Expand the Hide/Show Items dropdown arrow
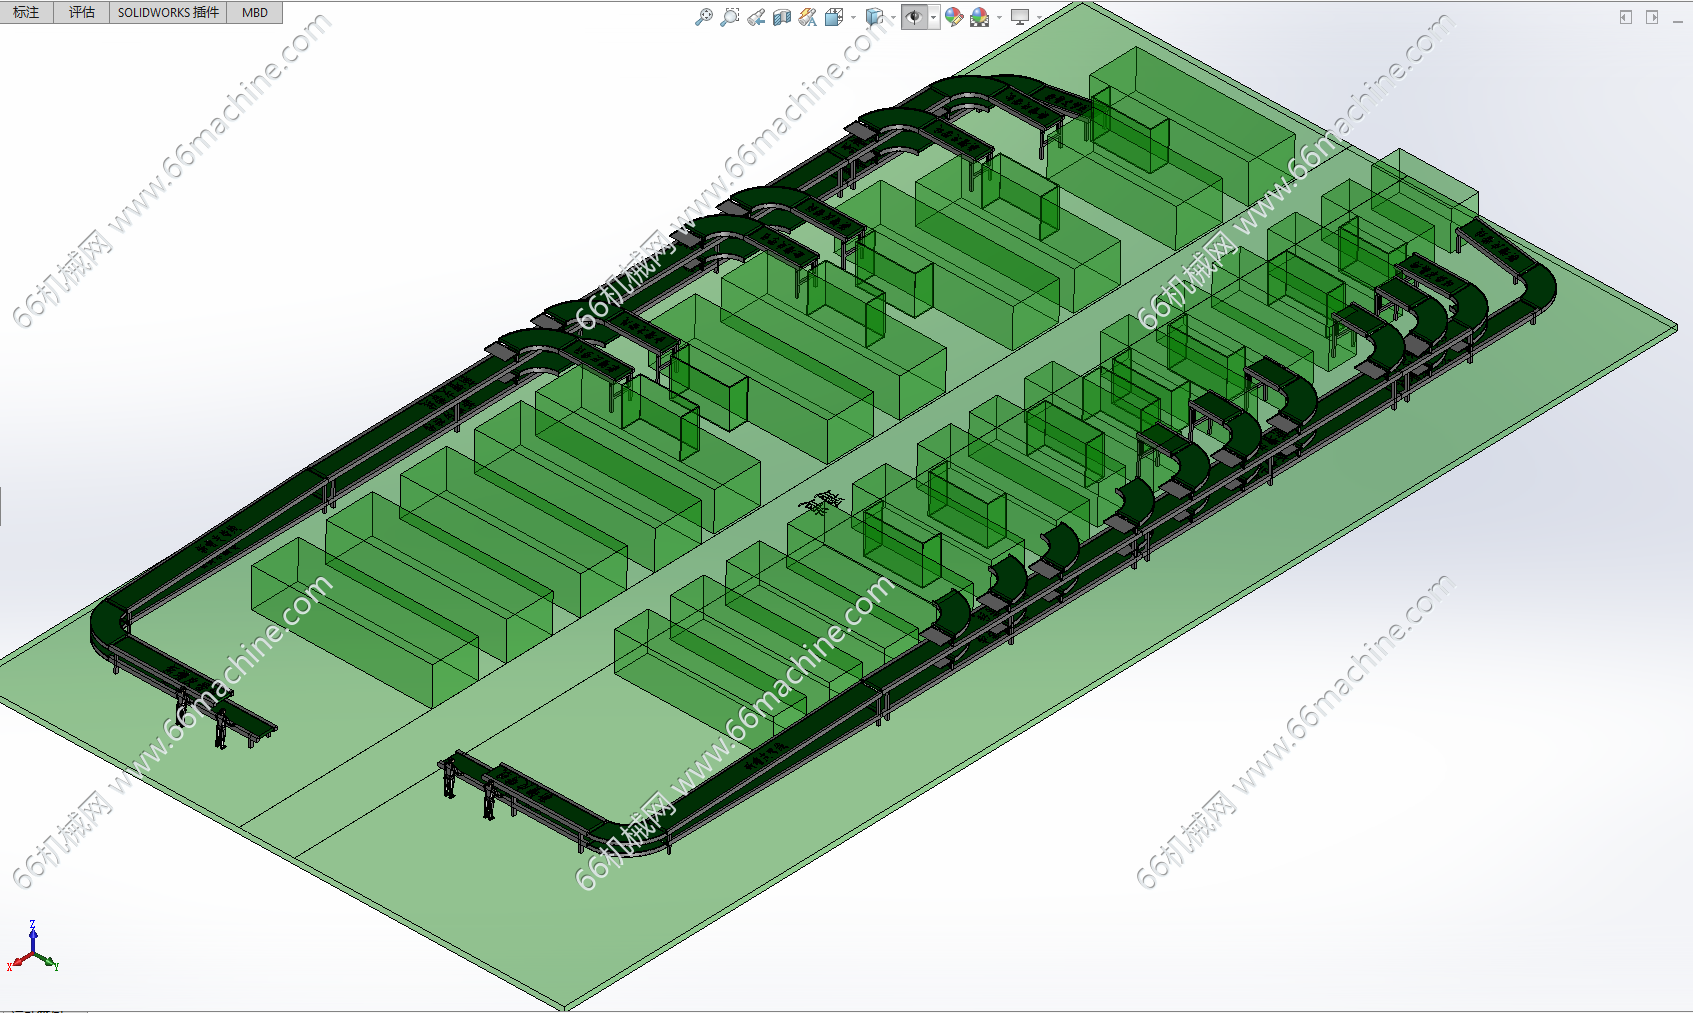Screen dimensions: 1693x1013 pos(933,17)
